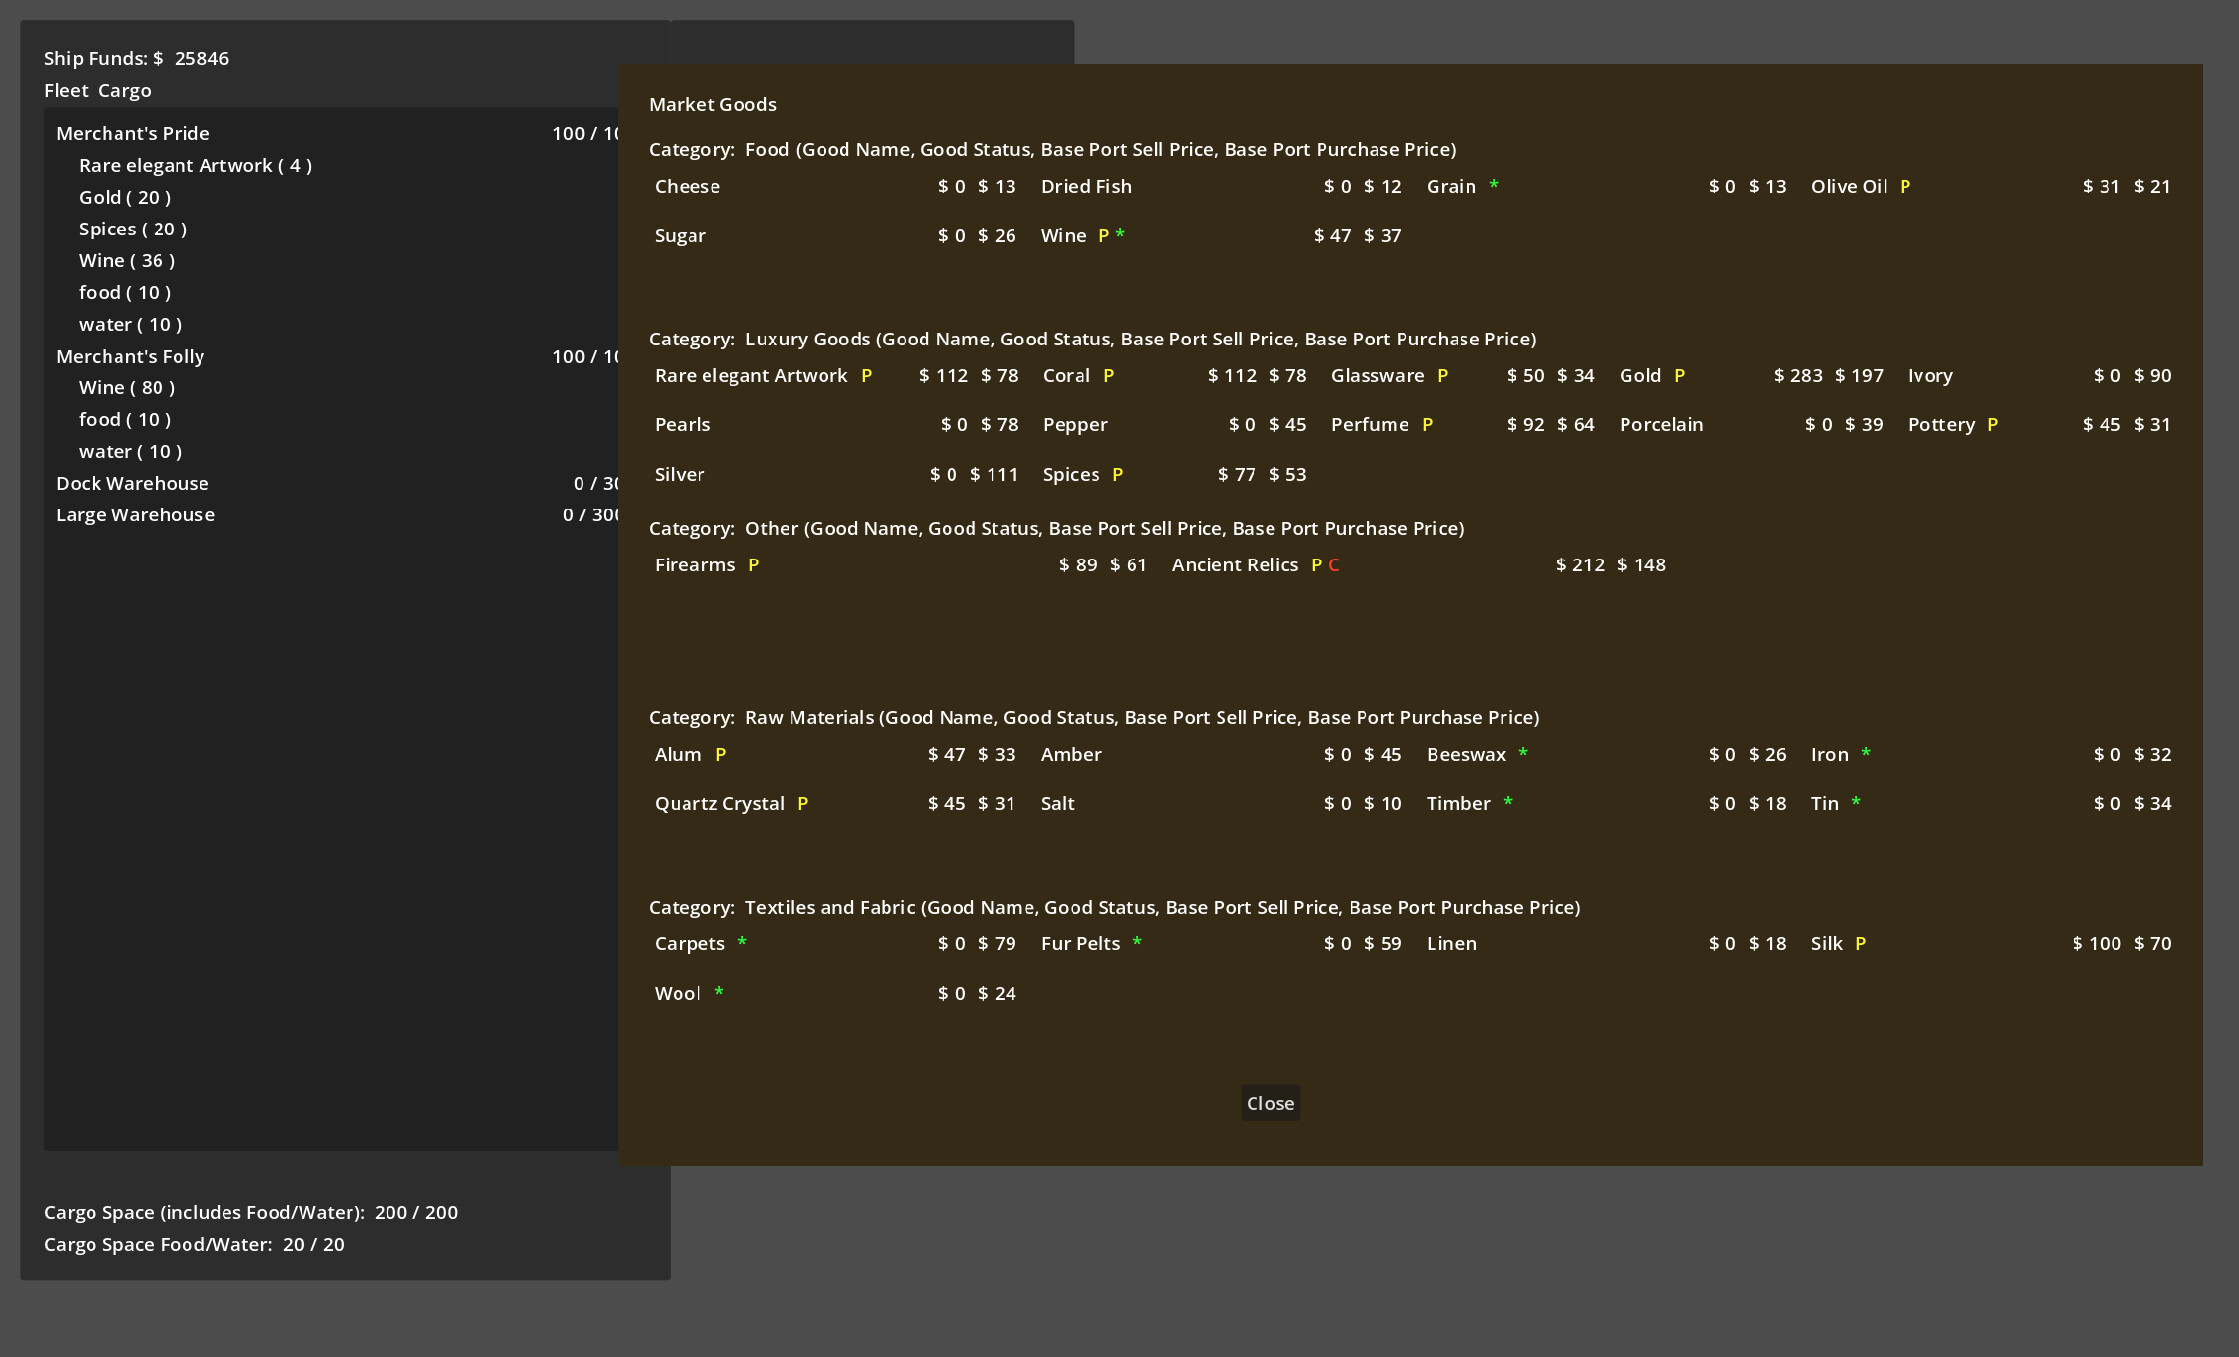2239x1357 pixels.
Task: Click Carpets market good
Action: 689,943
